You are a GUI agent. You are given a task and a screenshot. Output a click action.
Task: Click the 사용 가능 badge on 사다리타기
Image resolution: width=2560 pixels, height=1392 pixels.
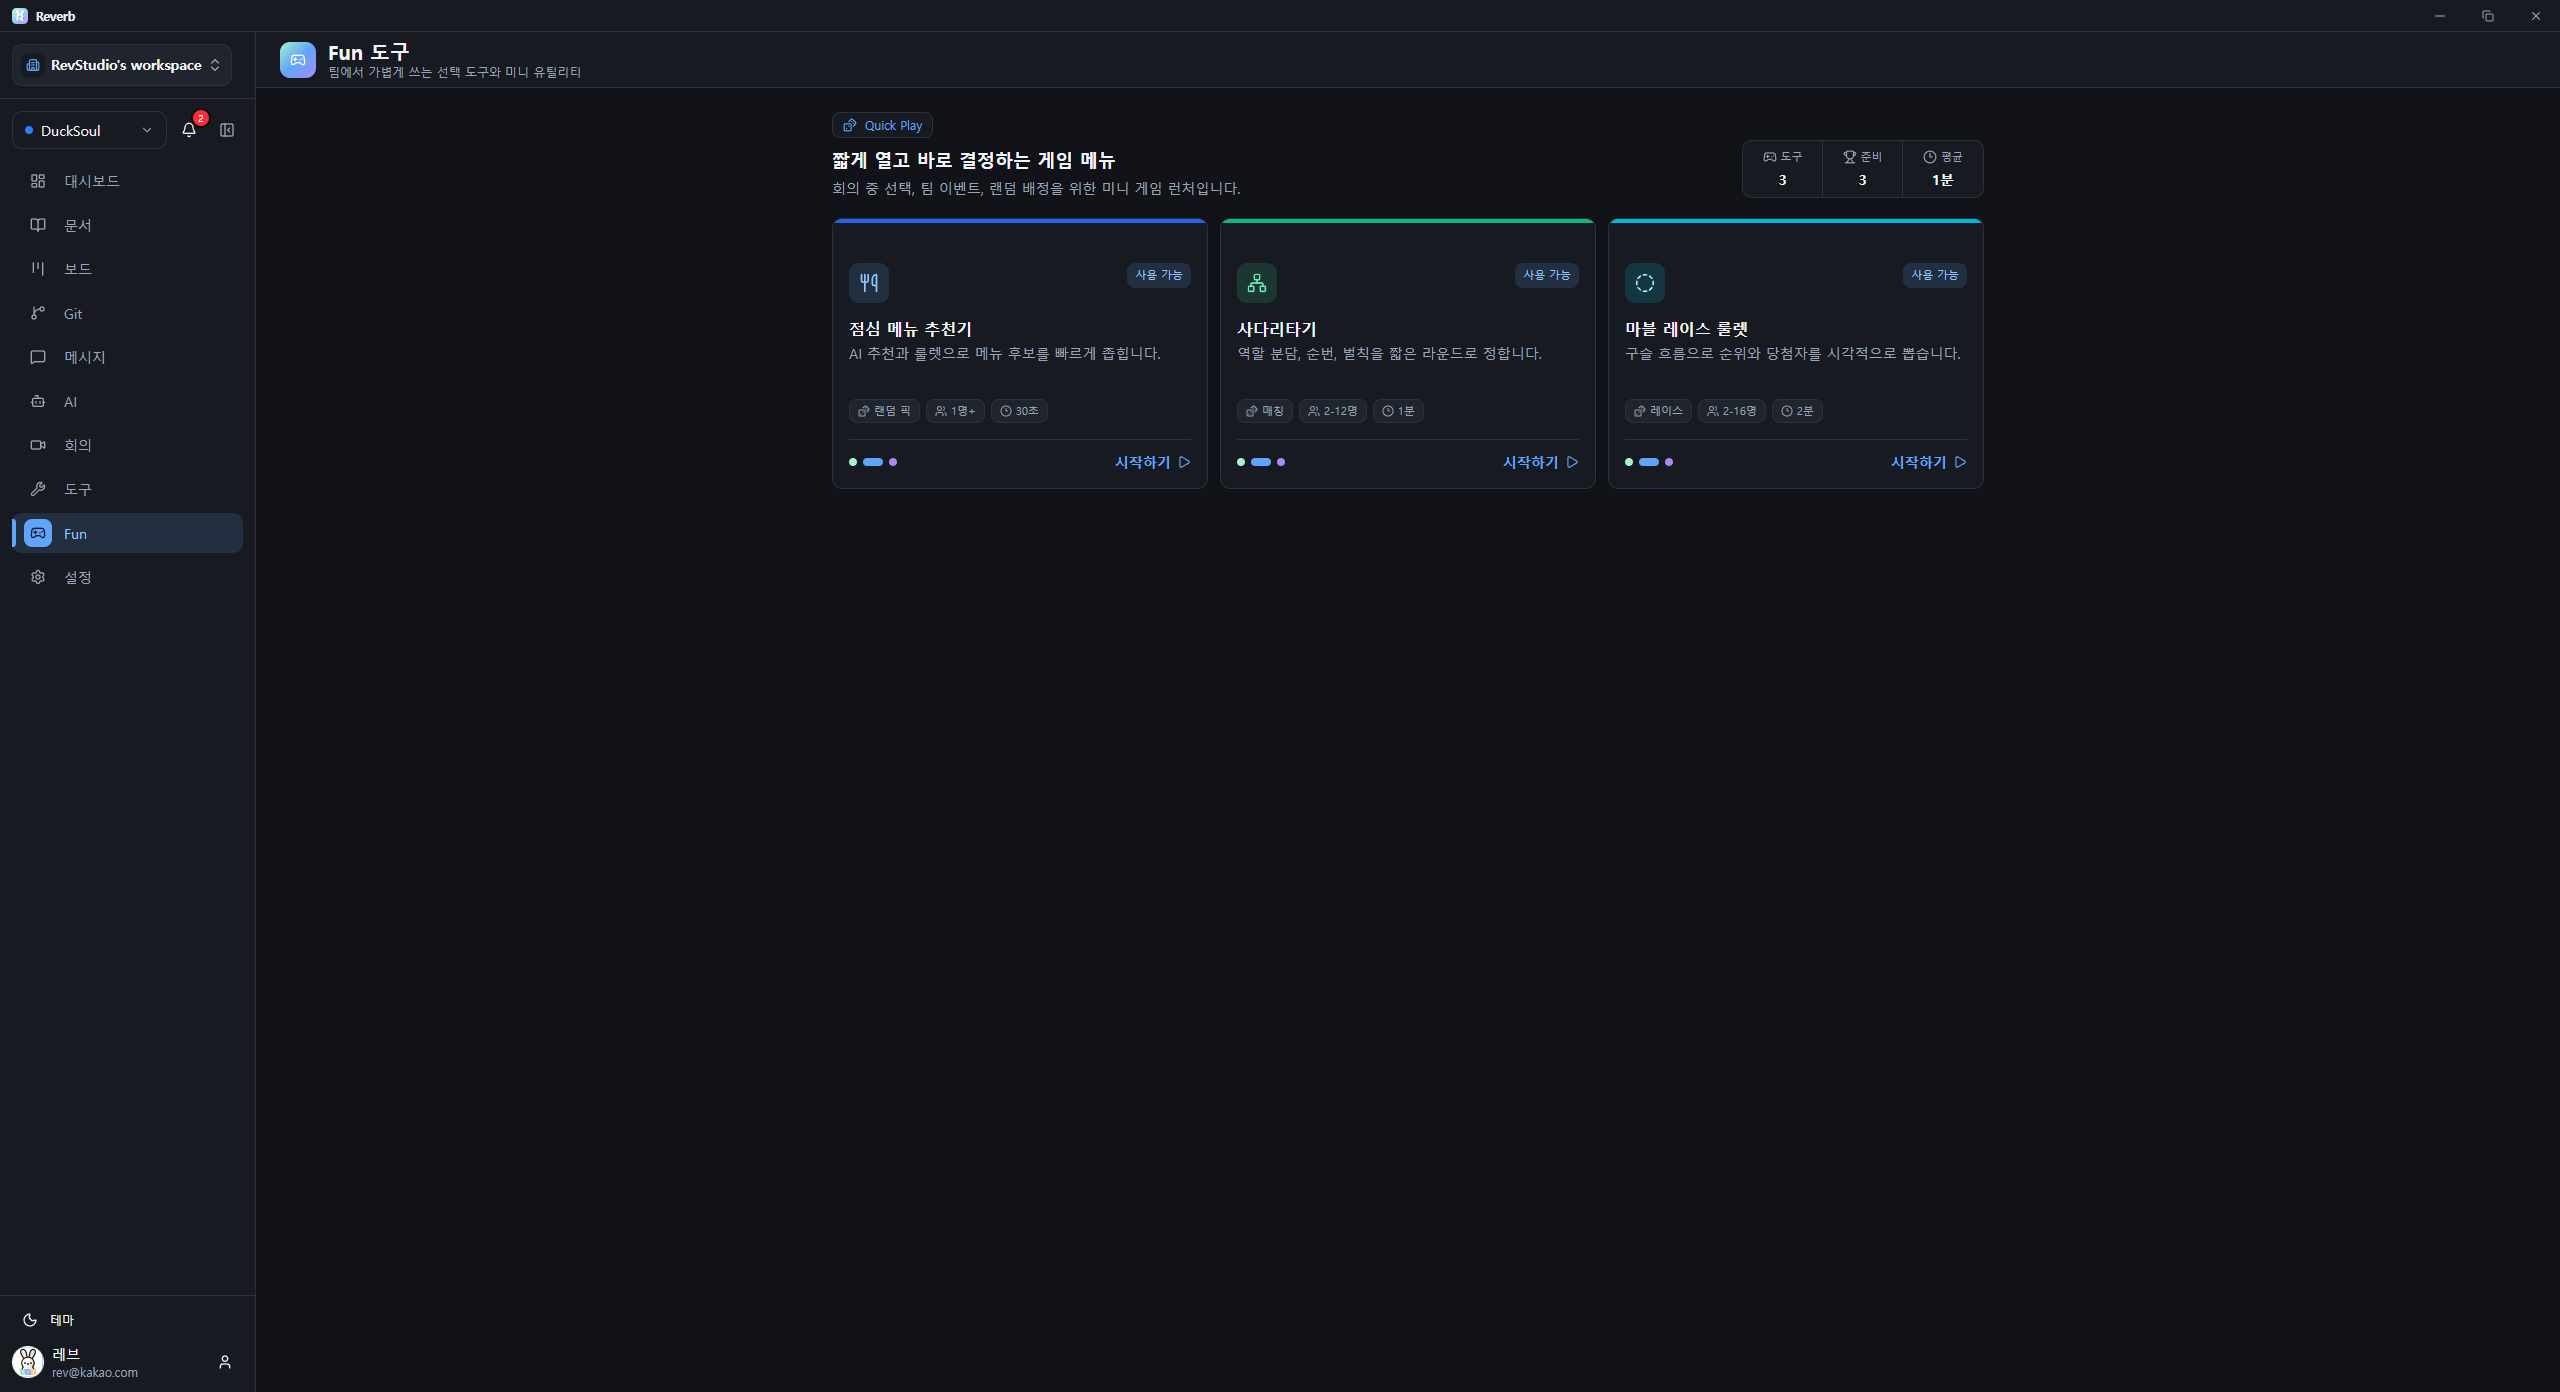[x=1547, y=275]
